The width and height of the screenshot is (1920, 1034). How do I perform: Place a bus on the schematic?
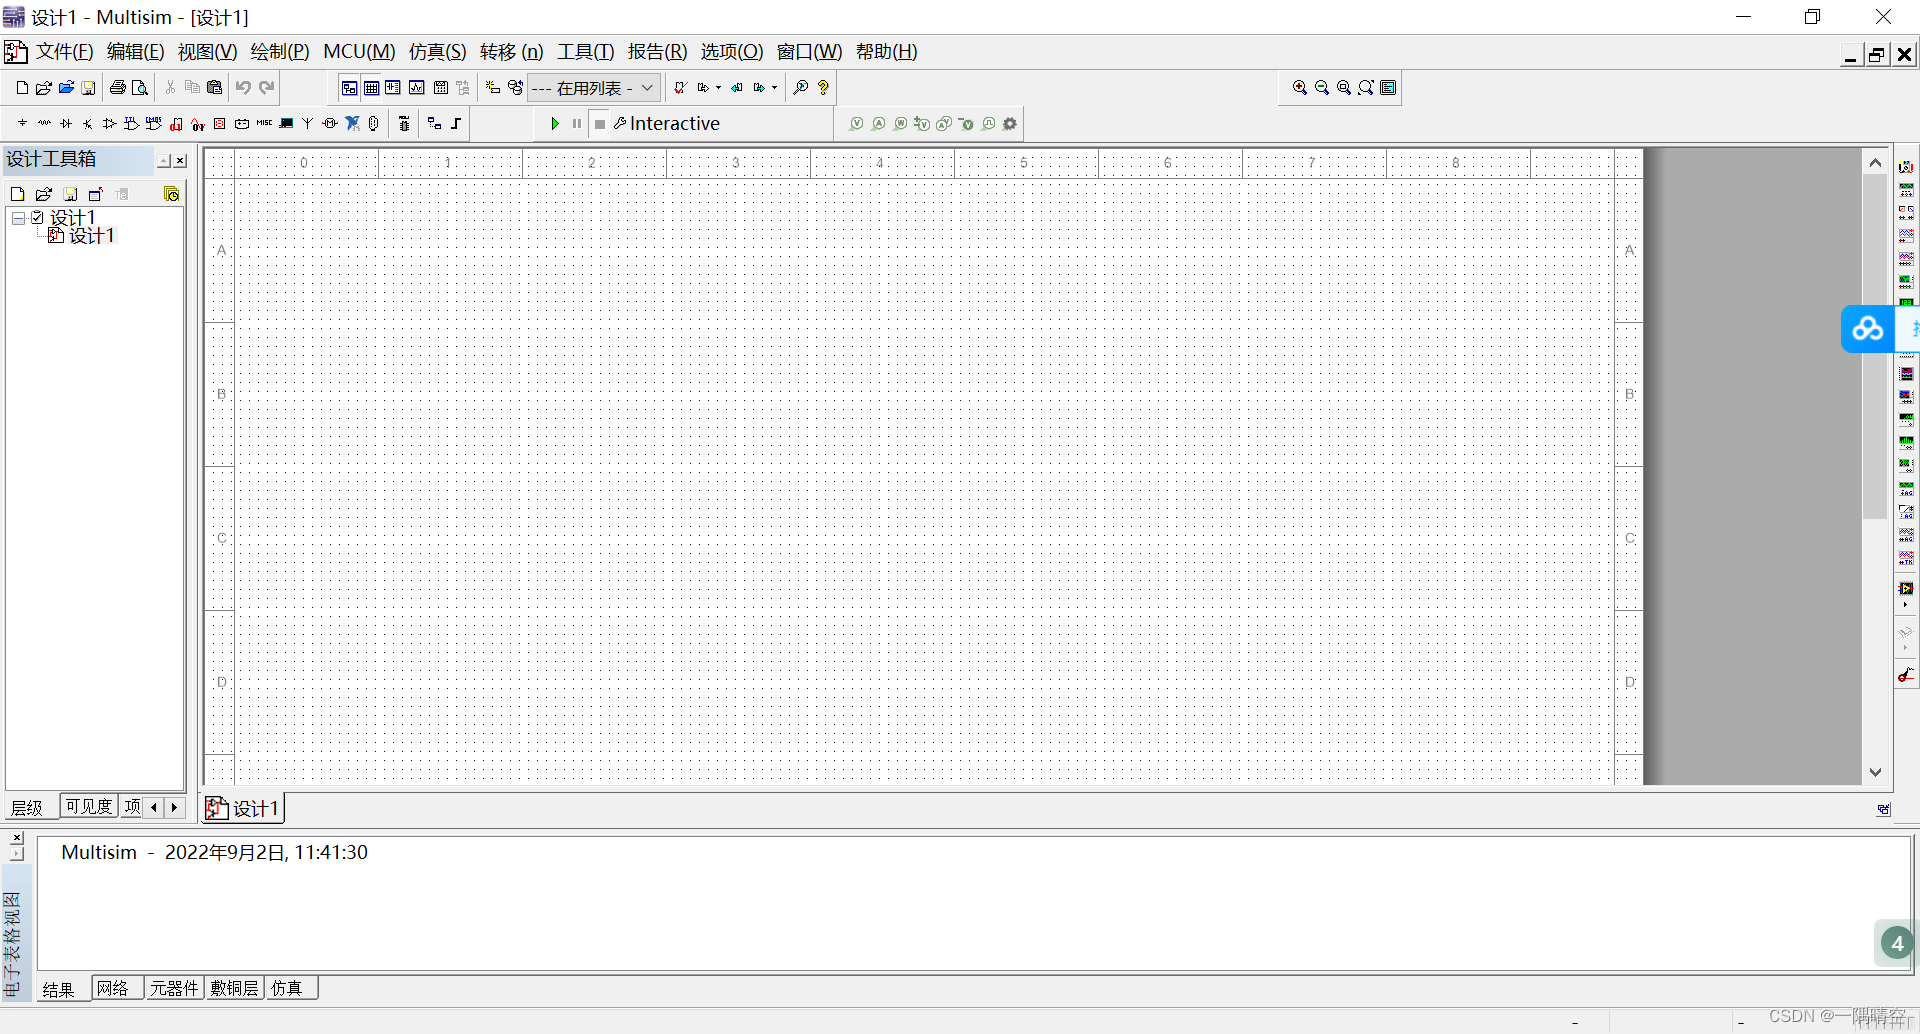(456, 123)
